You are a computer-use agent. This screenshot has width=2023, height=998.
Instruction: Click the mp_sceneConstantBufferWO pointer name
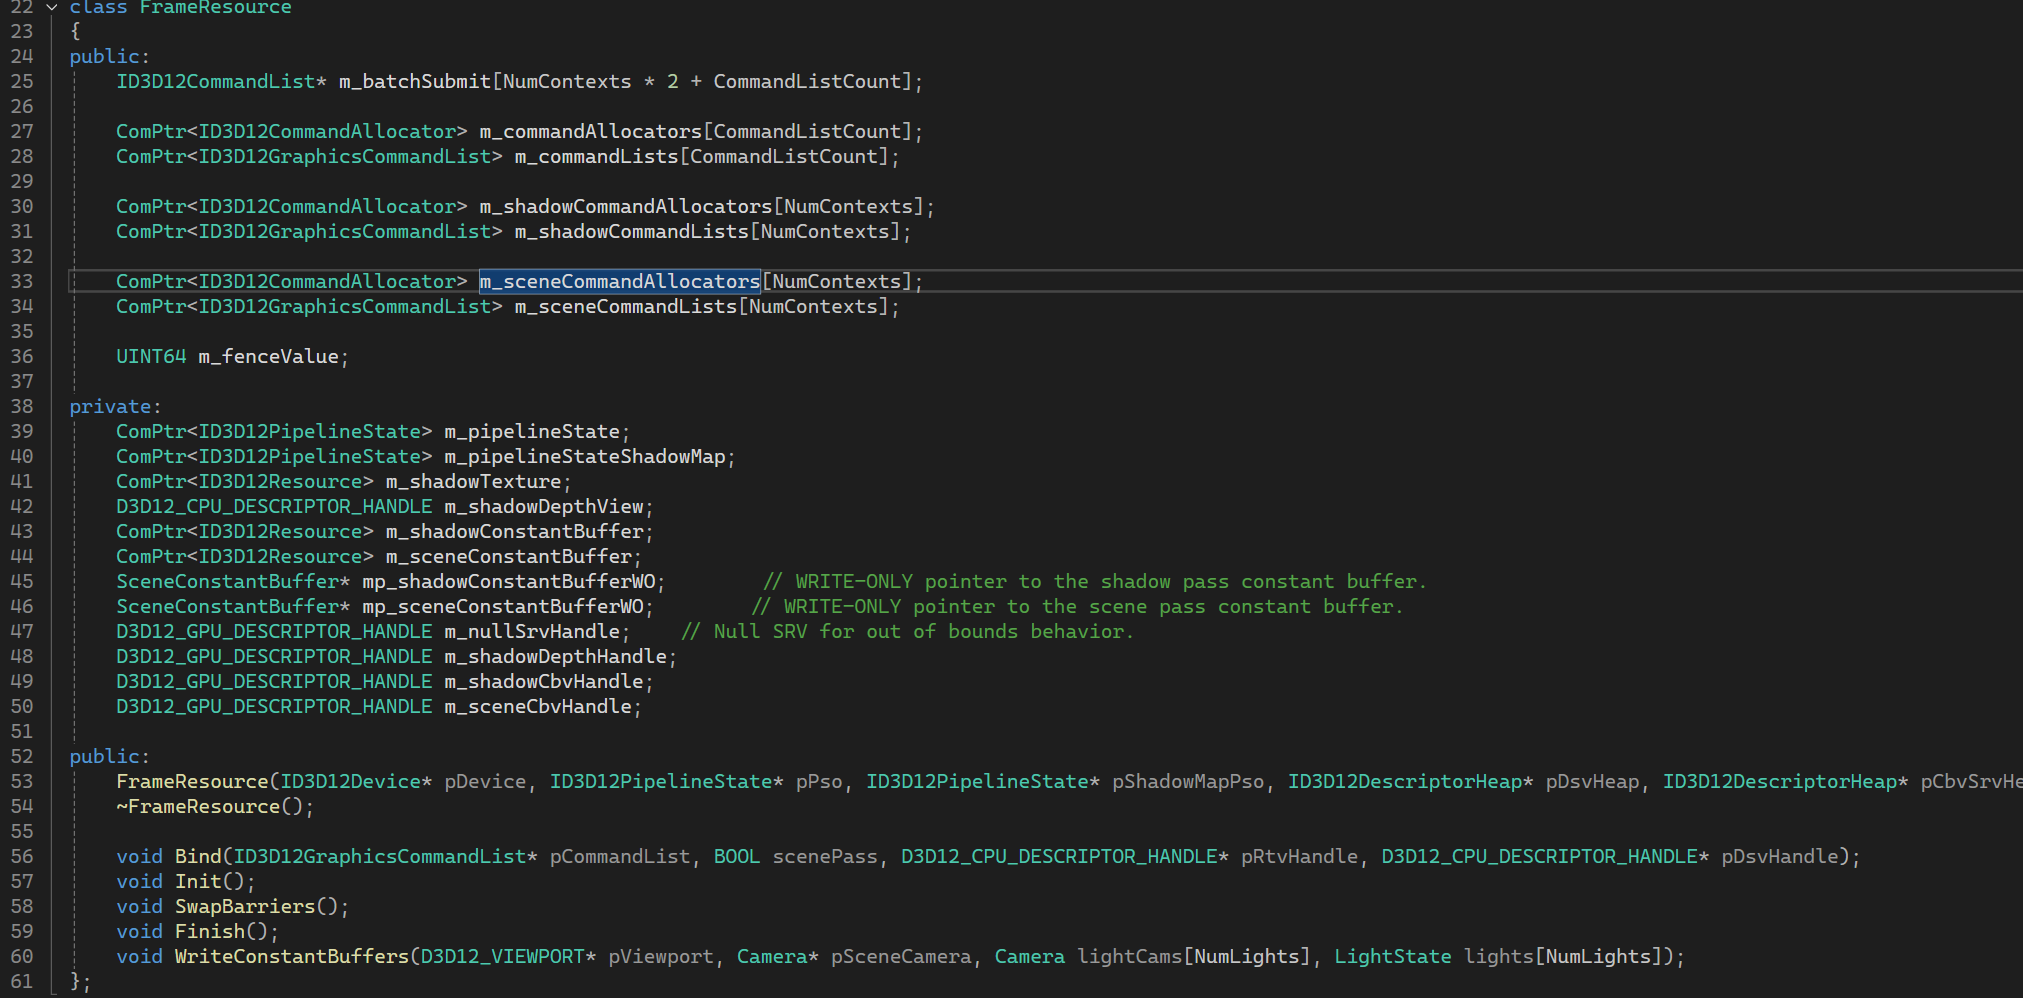(503, 606)
